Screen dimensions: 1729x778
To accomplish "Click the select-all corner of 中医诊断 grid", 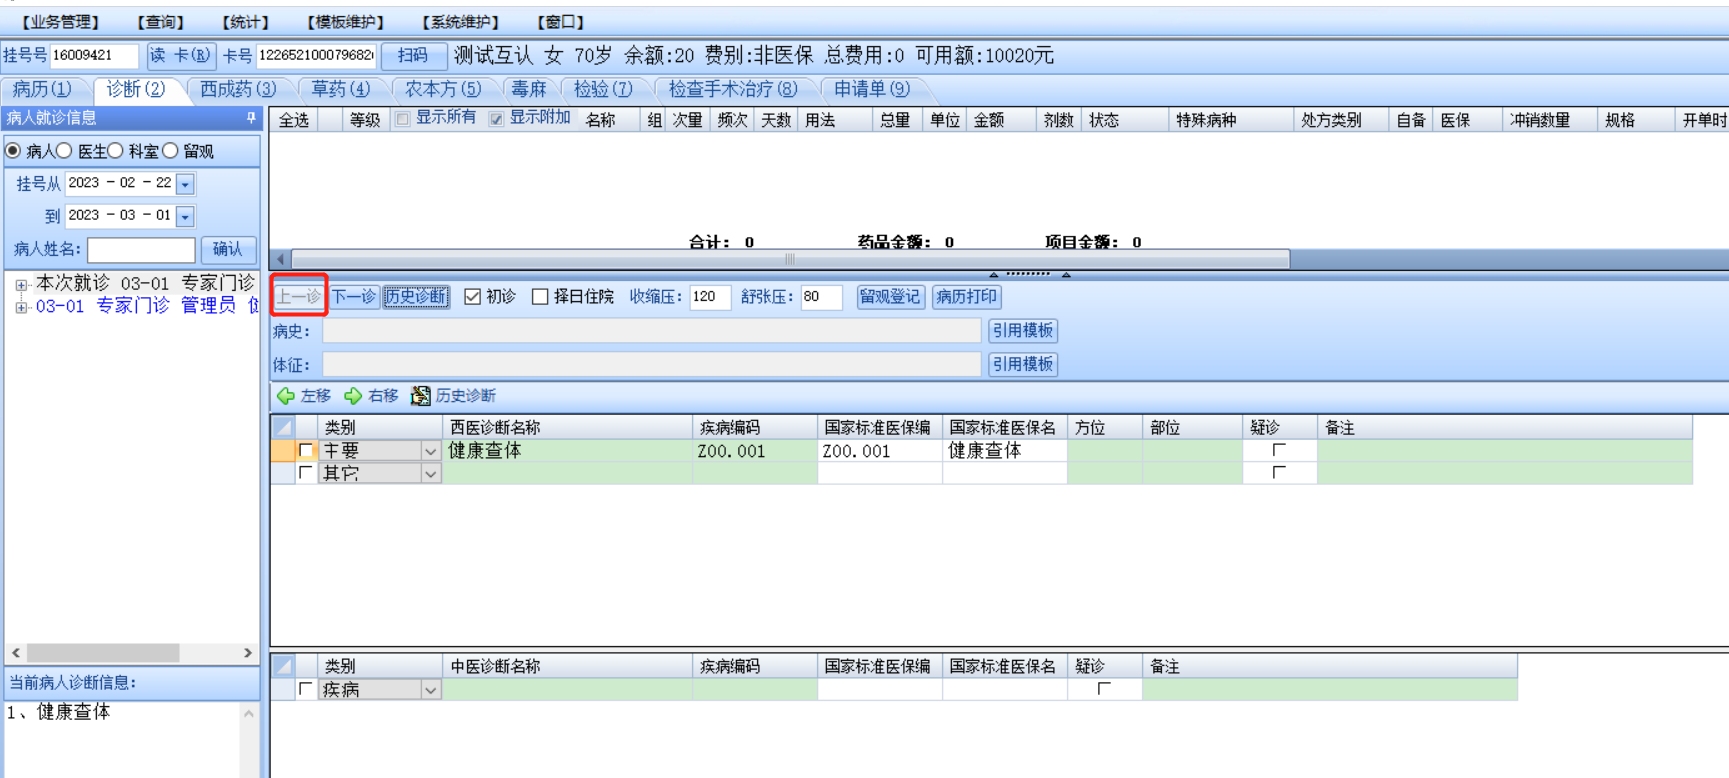I will click(x=284, y=666).
